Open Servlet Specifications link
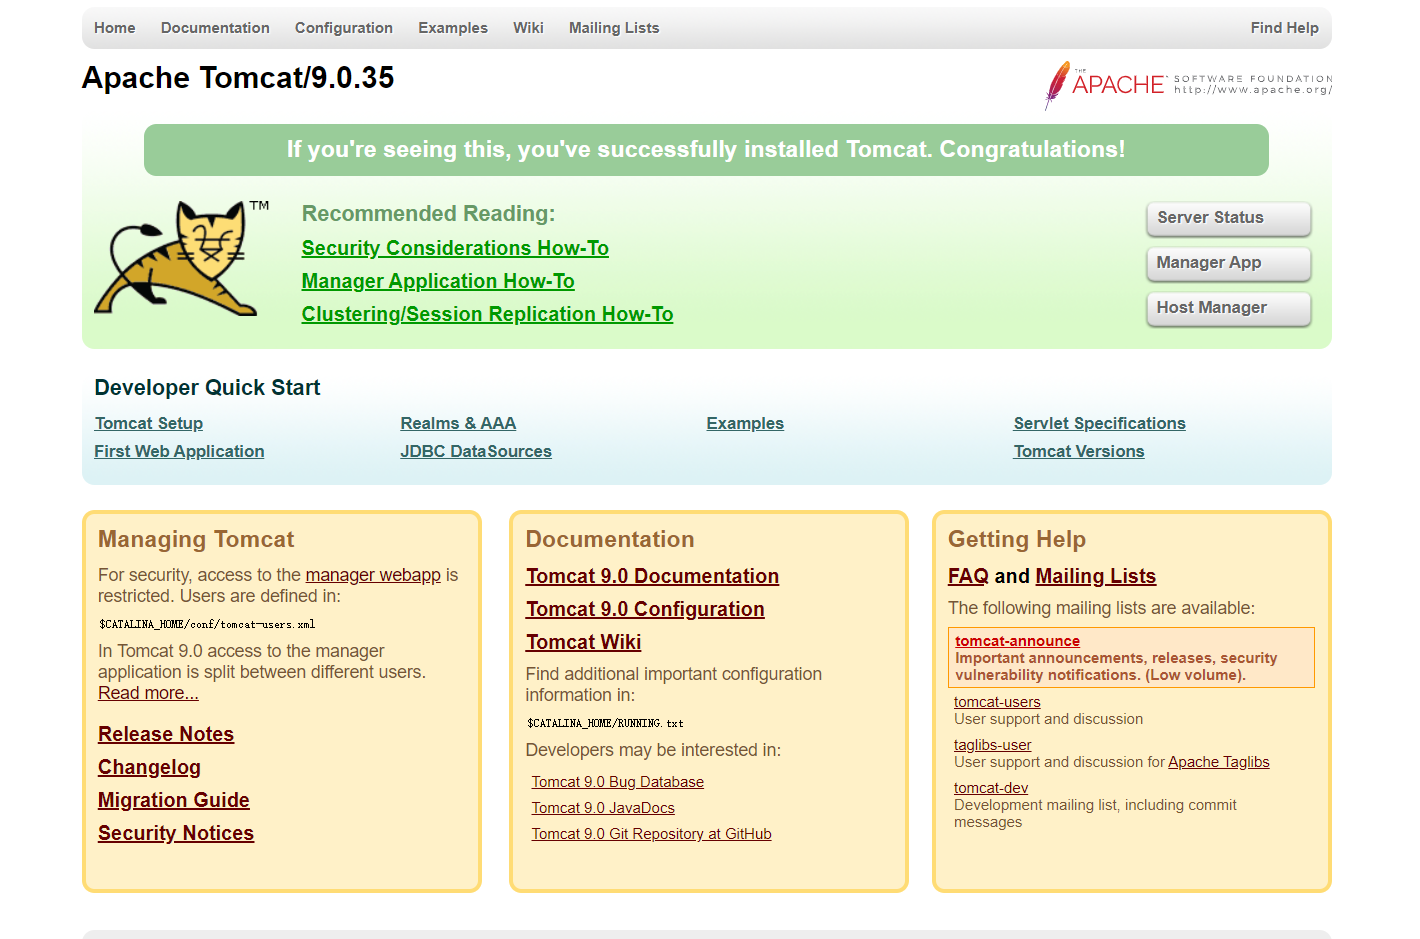 1099,423
